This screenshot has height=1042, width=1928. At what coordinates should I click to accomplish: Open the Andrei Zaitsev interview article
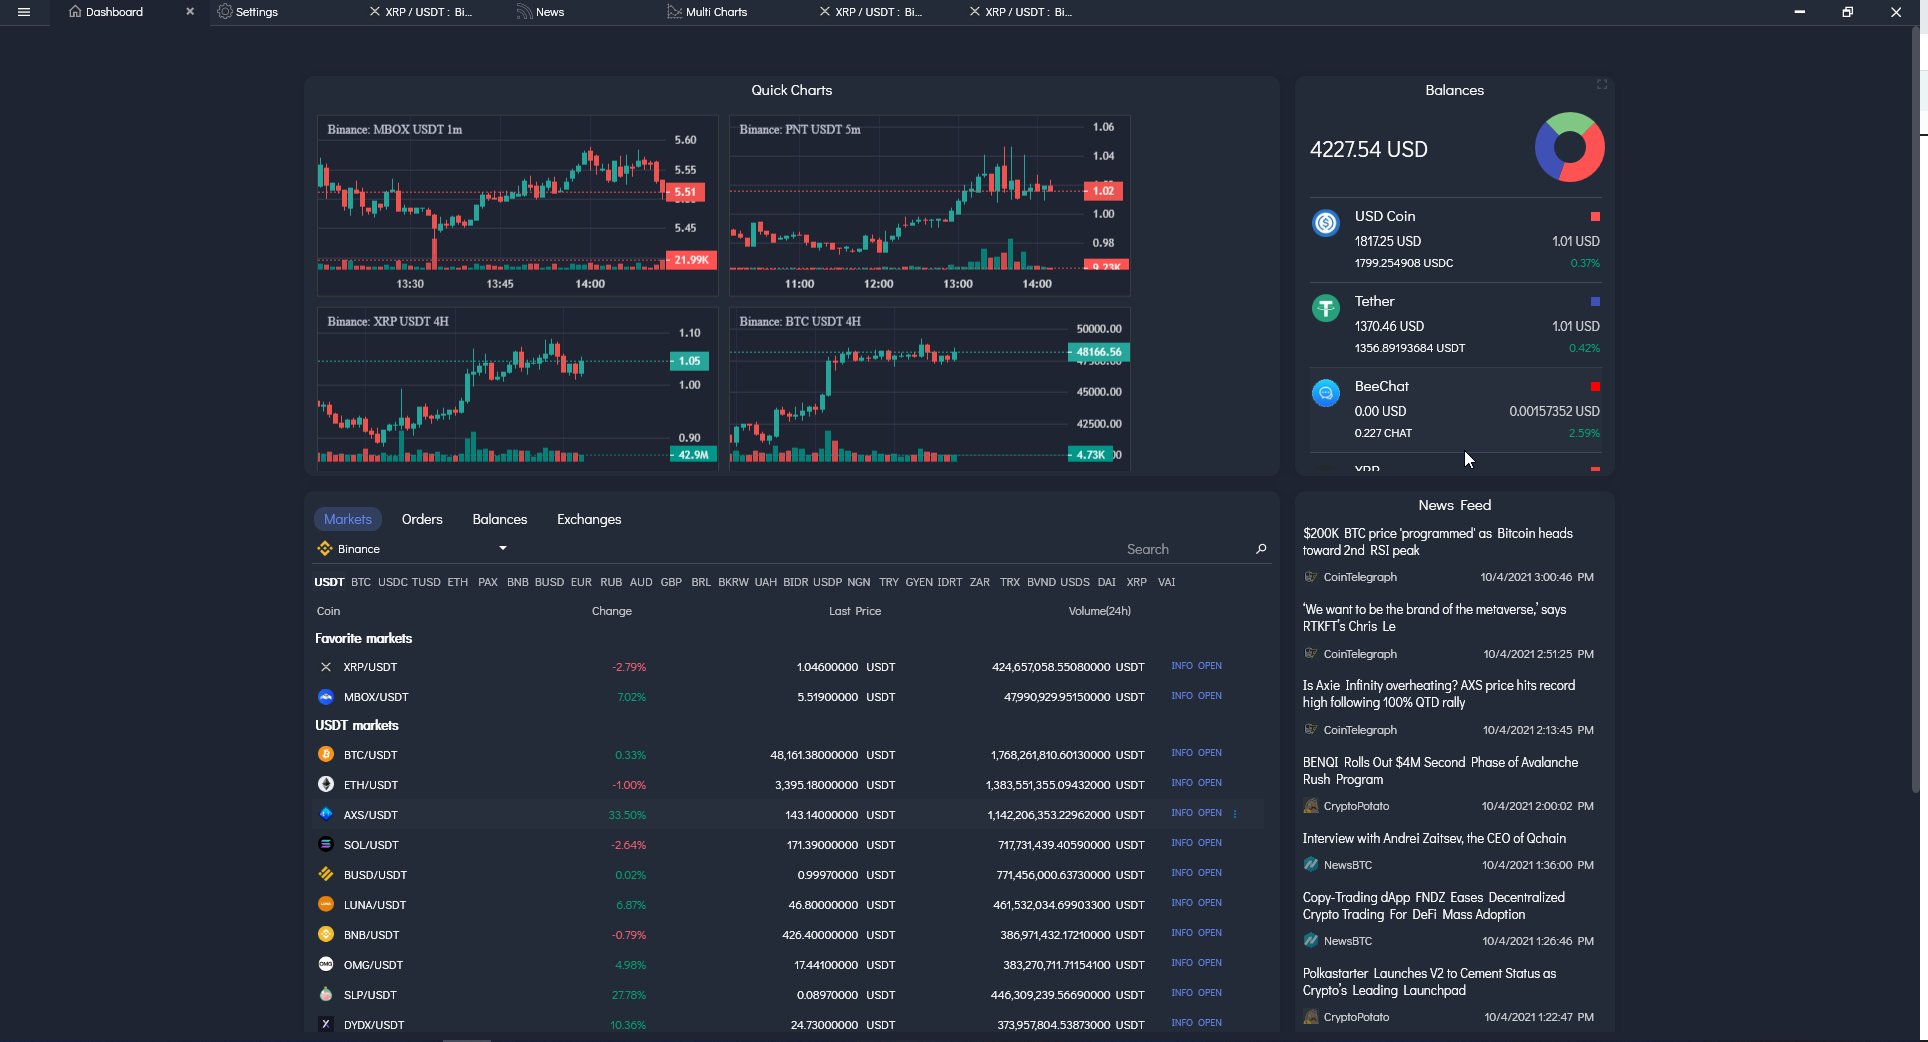(x=1434, y=839)
